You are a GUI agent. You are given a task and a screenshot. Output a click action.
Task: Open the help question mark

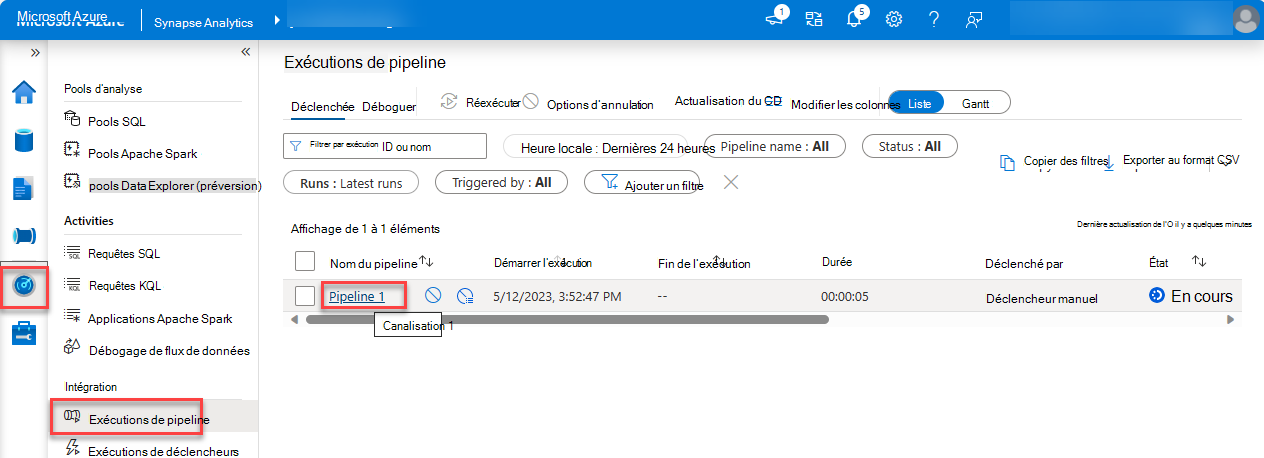(x=933, y=19)
